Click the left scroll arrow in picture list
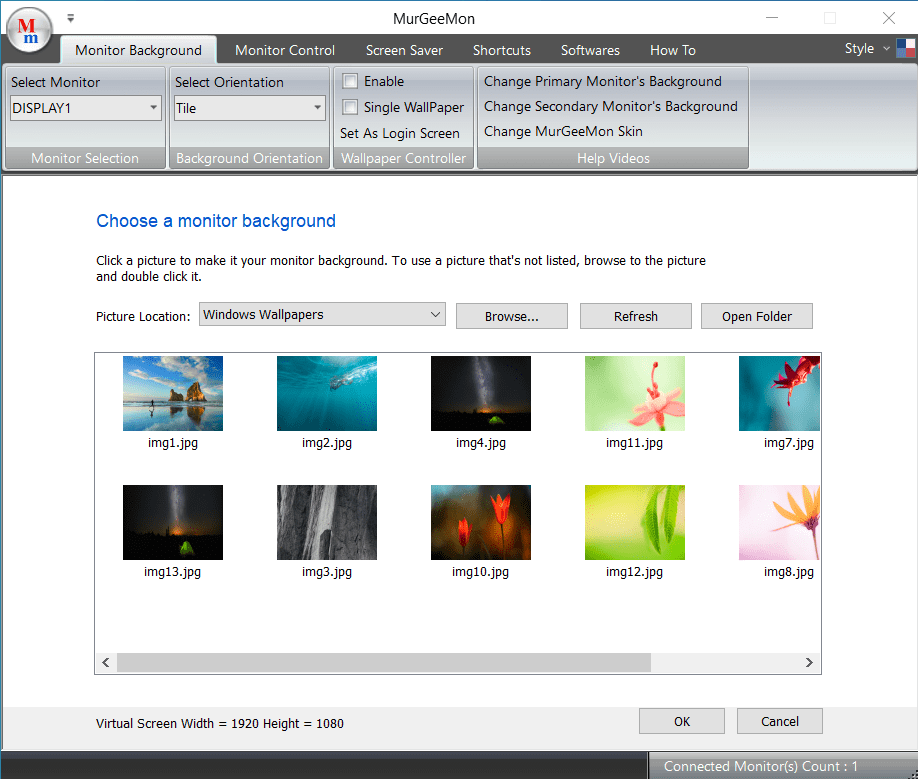Screen dimensions: 918x779 pyautogui.click(x=106, y=663)
